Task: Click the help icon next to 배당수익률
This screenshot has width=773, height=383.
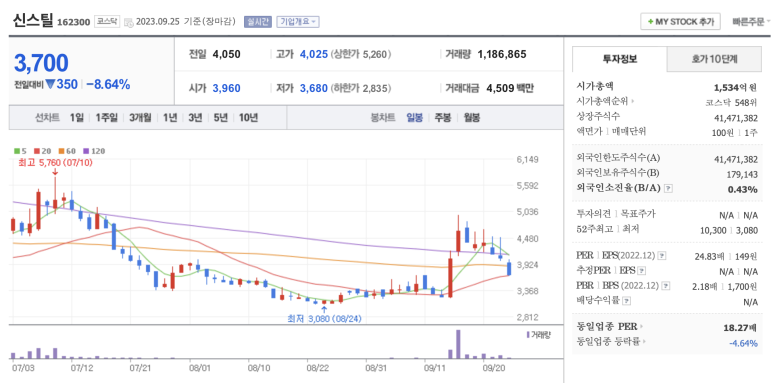Action: 626,300
